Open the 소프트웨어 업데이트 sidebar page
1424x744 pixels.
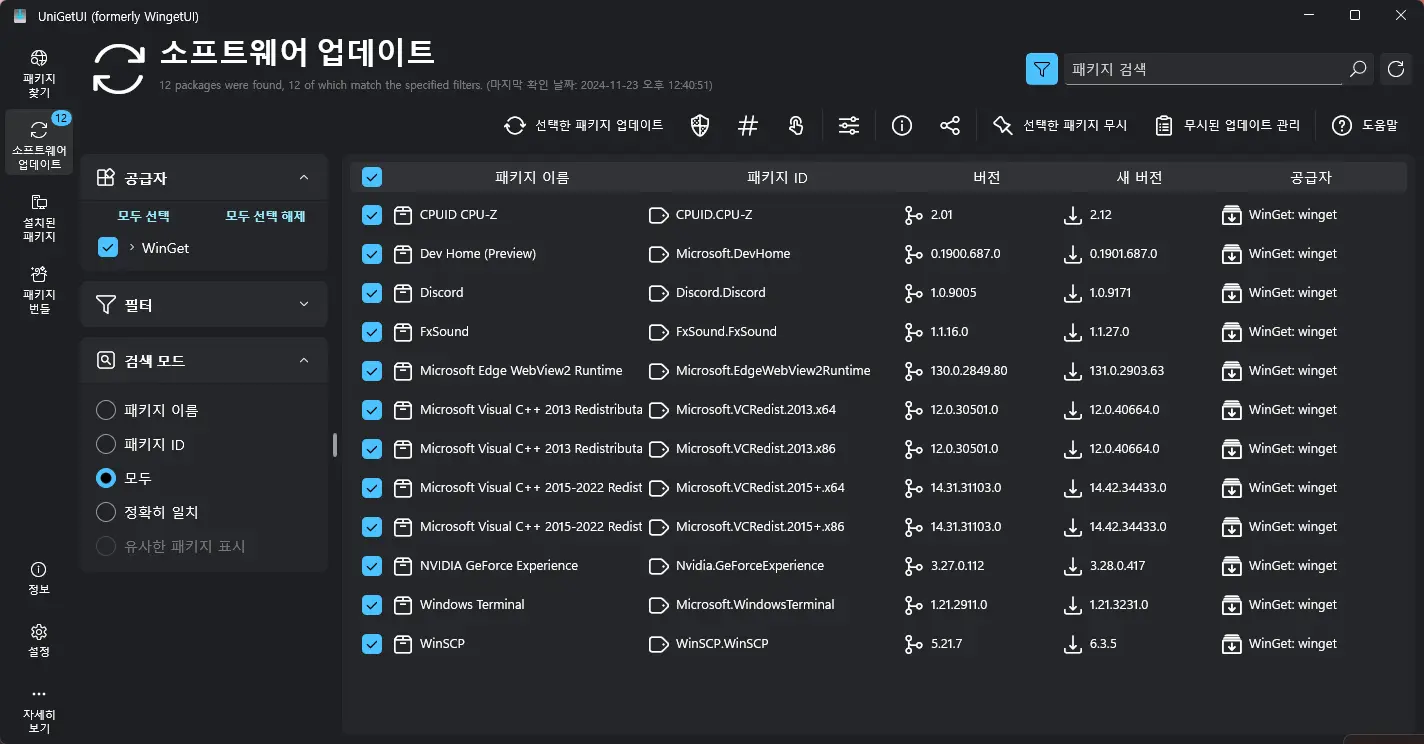(39, 143)
